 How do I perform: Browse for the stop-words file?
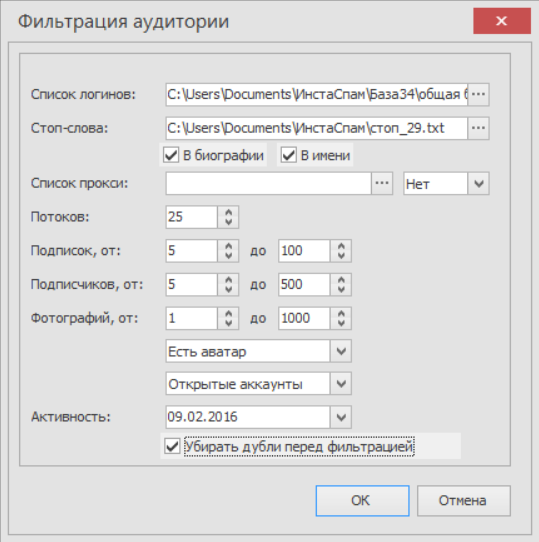coord(478,128)
